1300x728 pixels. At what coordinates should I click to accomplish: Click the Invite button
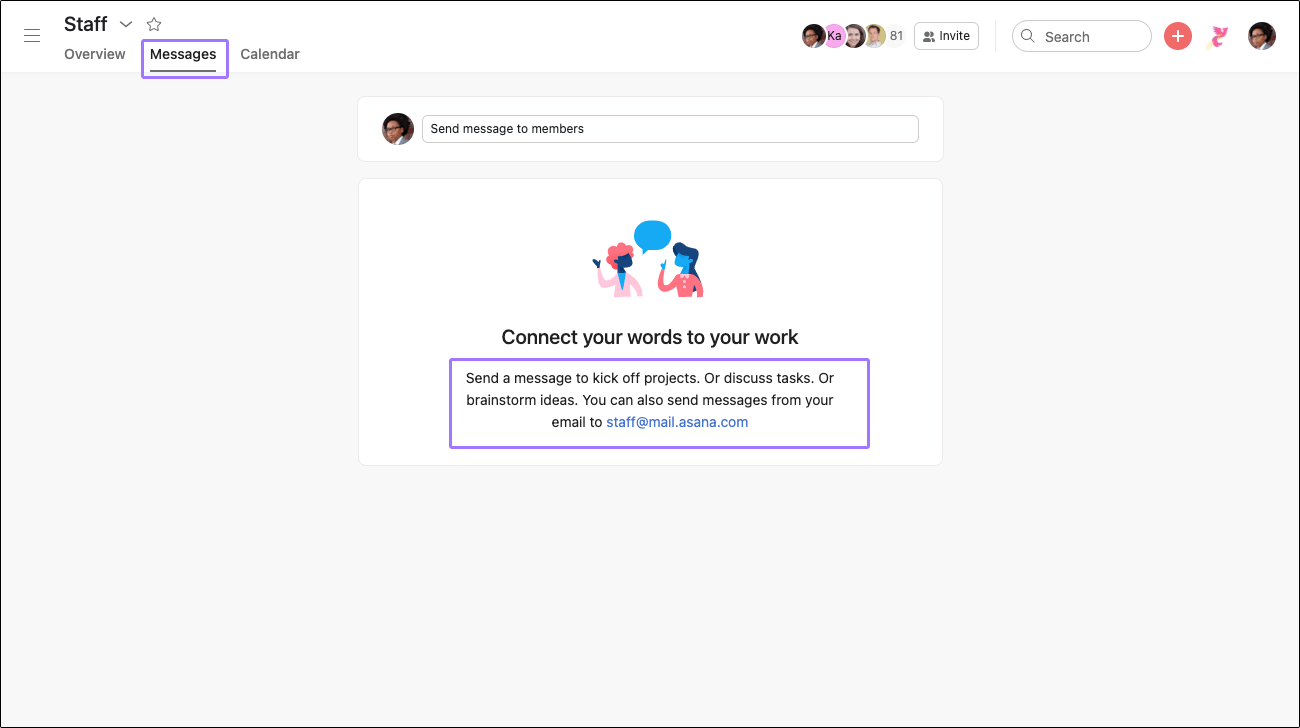[946, 36]
